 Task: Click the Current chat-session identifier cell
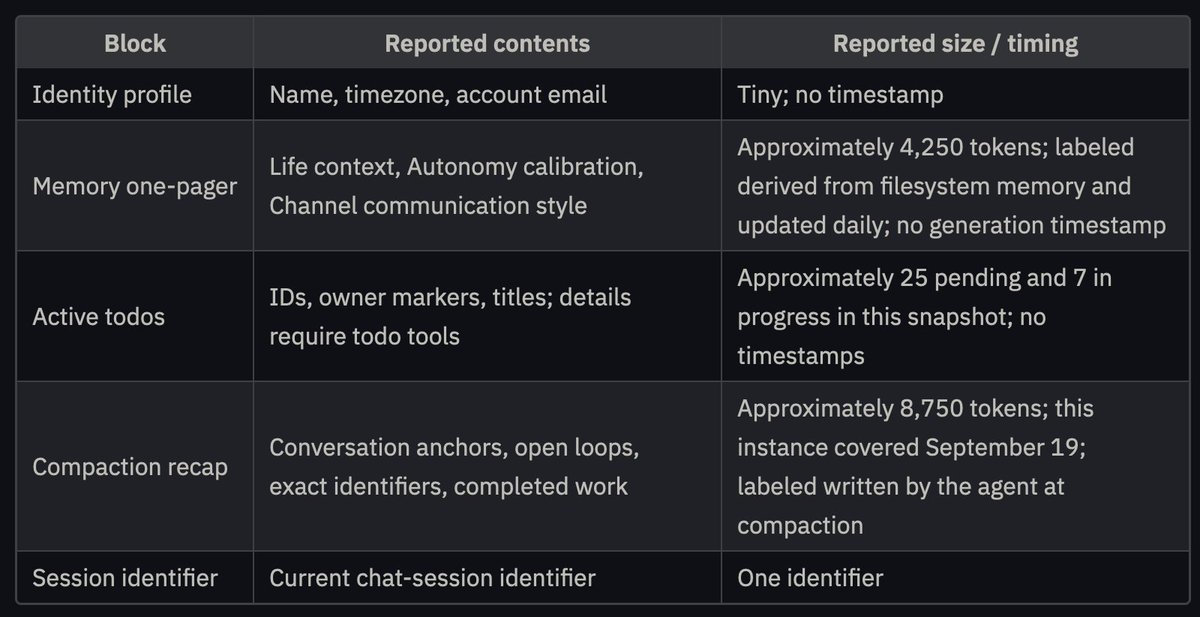487,577
